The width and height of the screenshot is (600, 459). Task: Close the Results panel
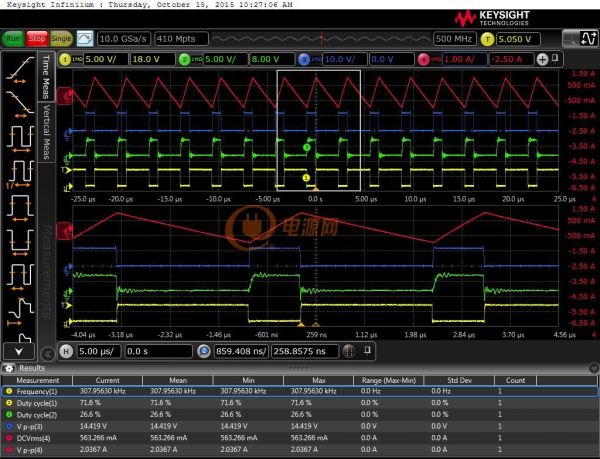593,368
